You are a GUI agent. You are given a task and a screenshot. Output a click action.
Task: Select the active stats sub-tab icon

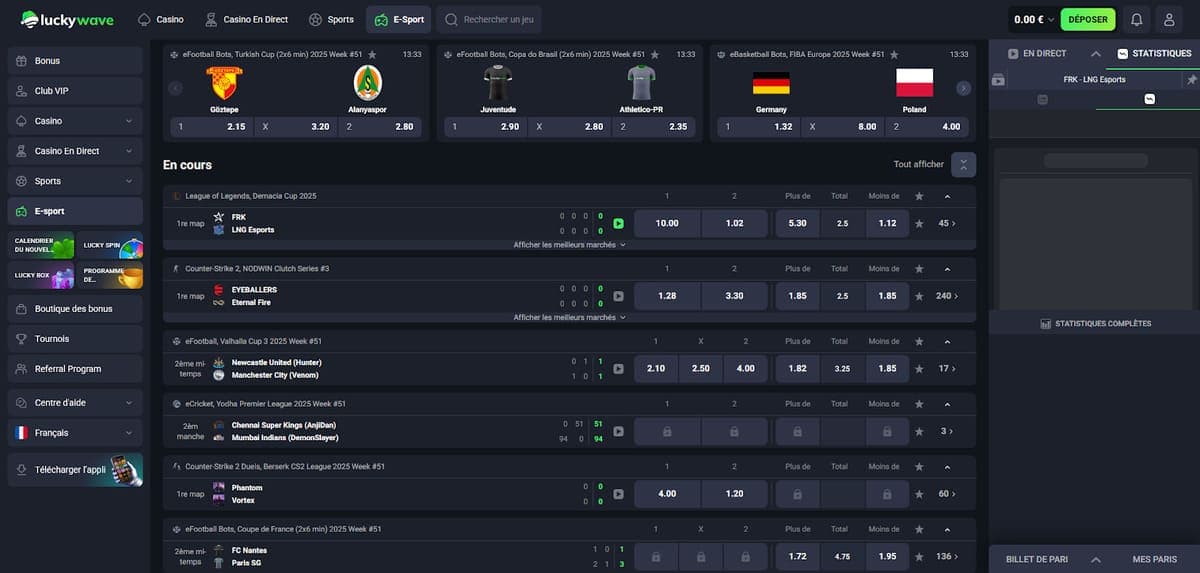(x=1149, y=99)
